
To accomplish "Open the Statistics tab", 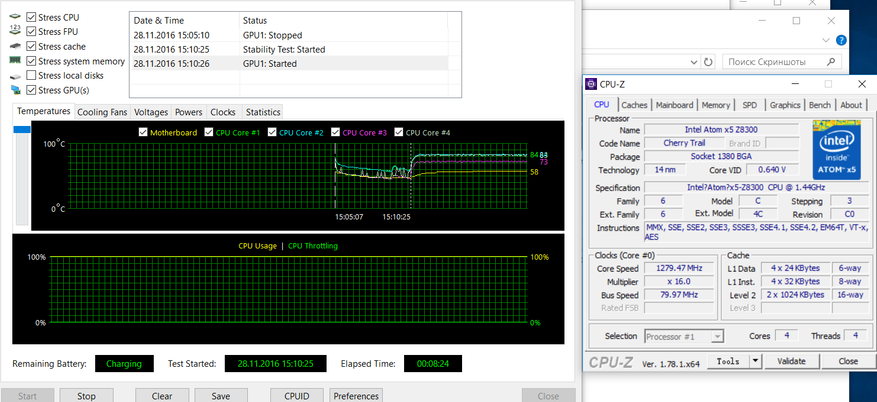I will click(262, 112).
